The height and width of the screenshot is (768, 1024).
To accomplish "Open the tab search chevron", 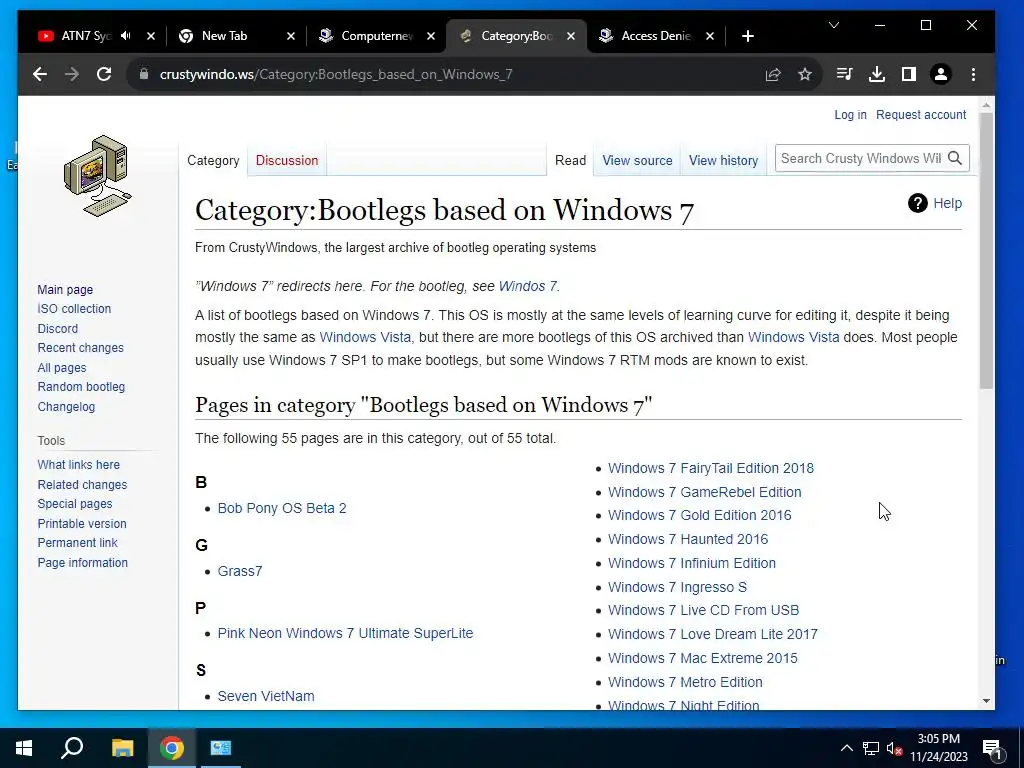I will coord(834,25).
